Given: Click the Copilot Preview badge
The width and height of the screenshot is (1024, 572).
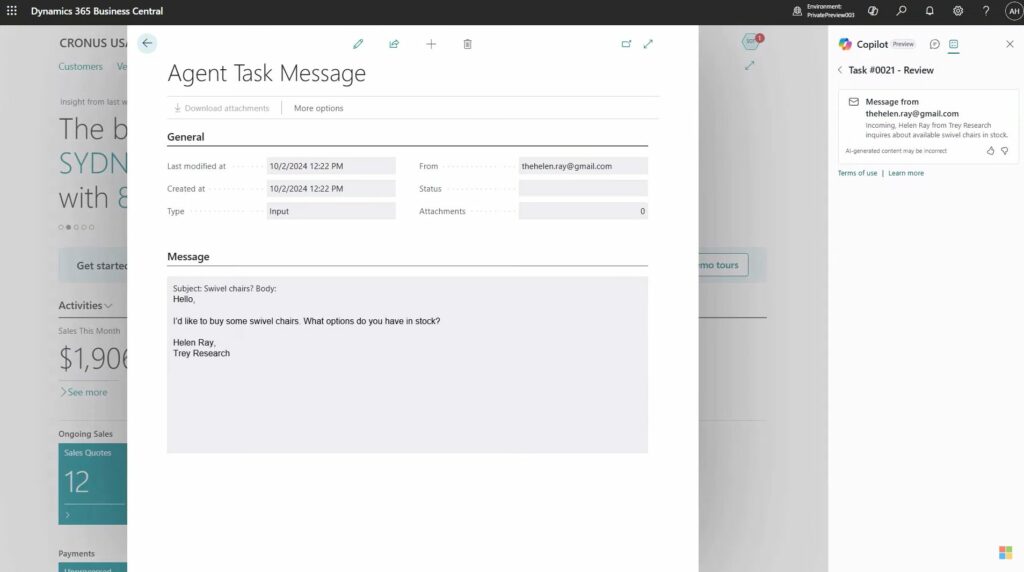Looking at the screenshot, I should click(x=903, y=44).
